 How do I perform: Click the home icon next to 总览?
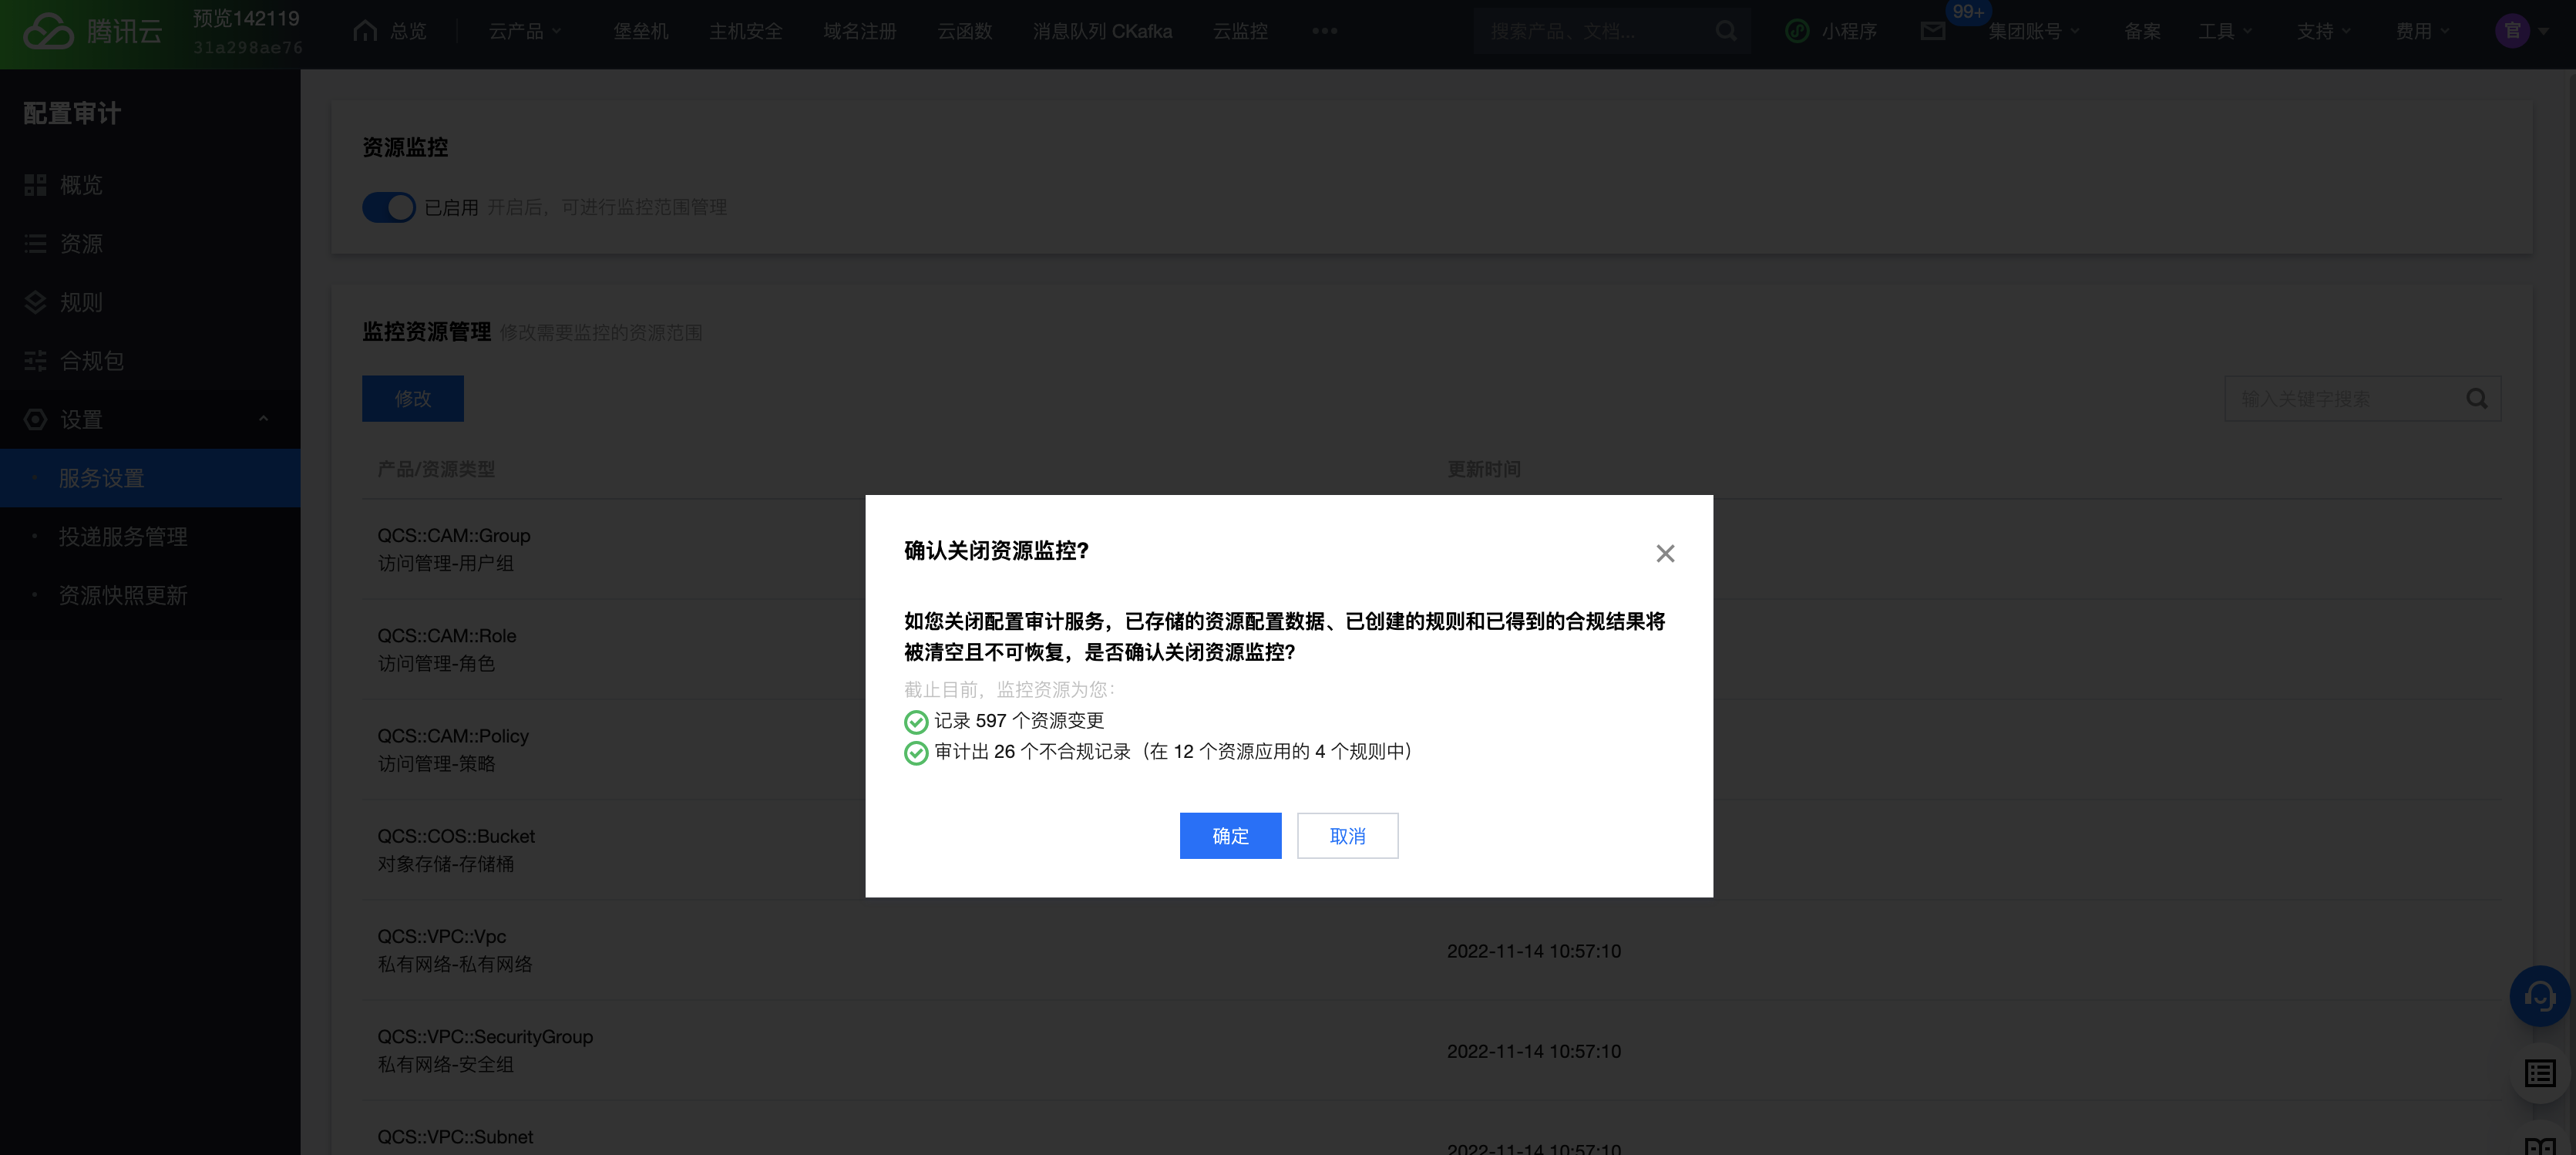point(365,31)
